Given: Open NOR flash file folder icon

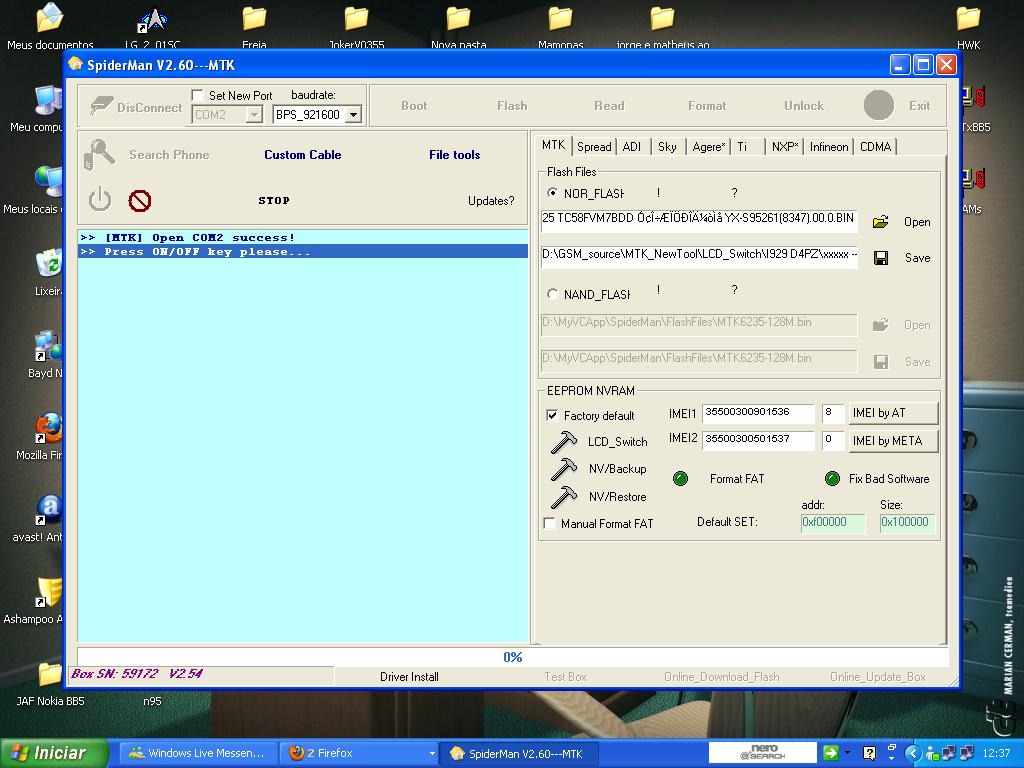Looking at the screenshot, I should 881,222.
